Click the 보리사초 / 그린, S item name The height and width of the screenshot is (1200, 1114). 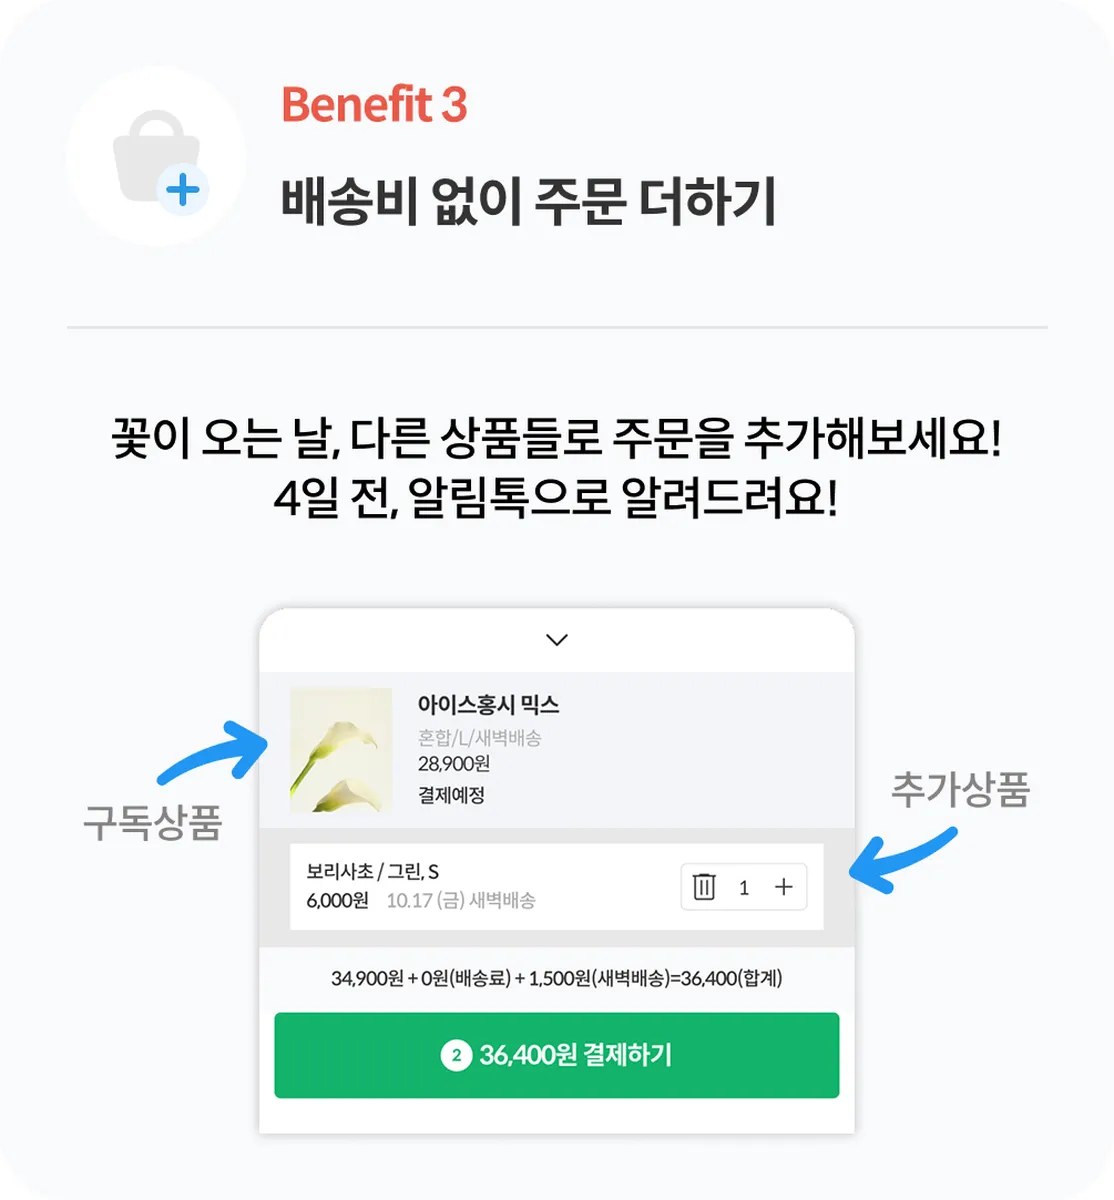point(372,871)
